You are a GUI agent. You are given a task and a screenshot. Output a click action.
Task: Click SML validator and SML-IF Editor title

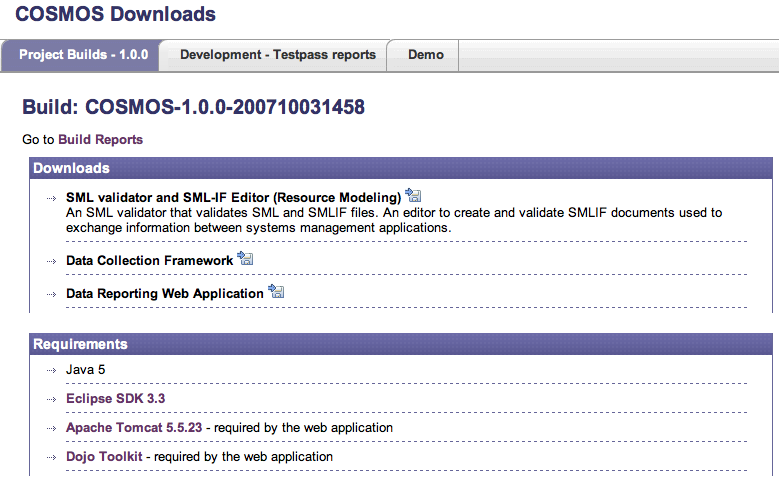point(234,198)
